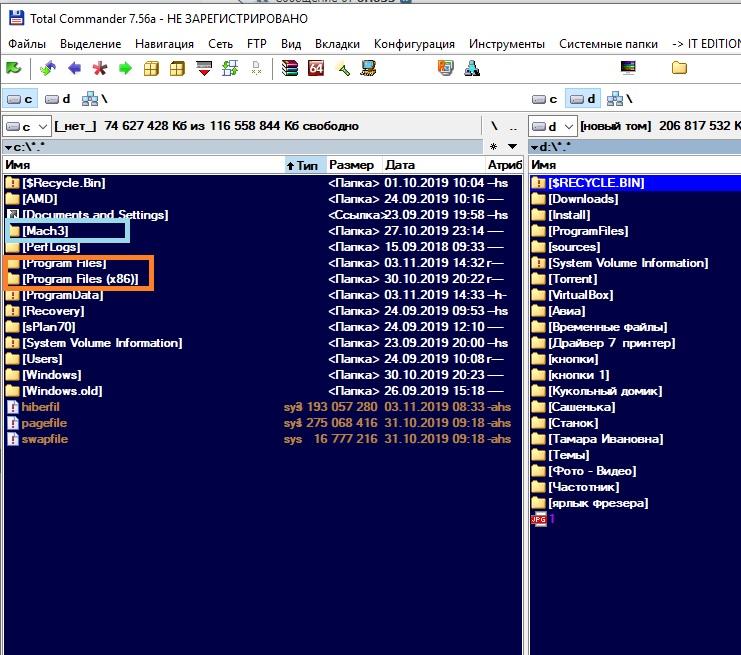Click the red down-arrow toolbar icon
The image size is (741, 655).
(x=204, y=69)
